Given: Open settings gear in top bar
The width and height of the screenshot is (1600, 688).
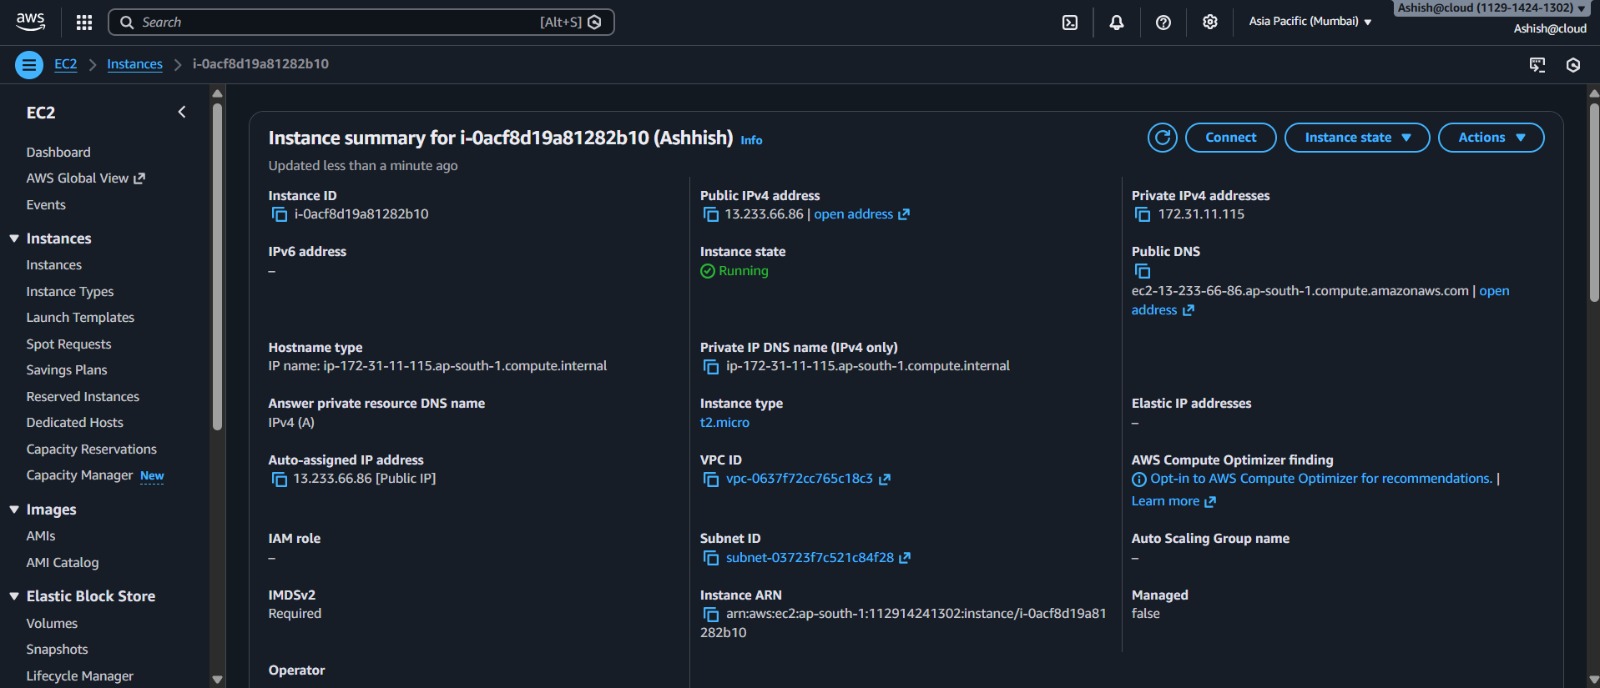Looking at the screenshot, I should 1210,22.
